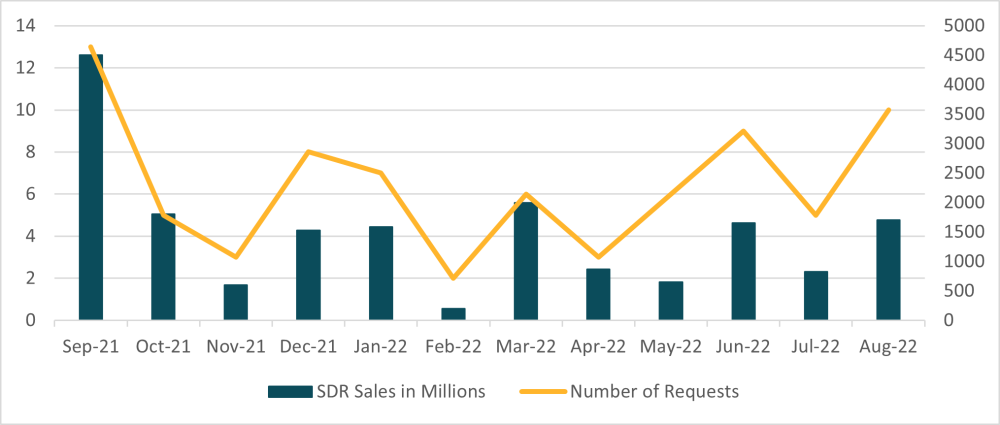
Task: Select the Aug-22 sales bar
Action: (888, 270)
